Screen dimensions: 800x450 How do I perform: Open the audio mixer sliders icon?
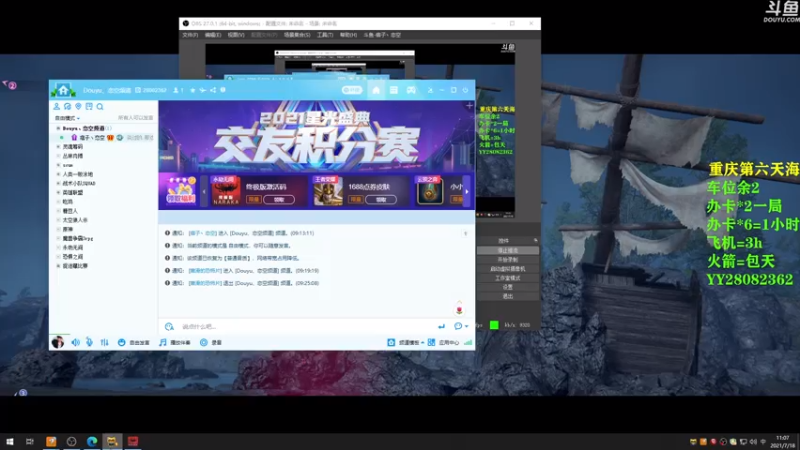(x=104, y=342)
